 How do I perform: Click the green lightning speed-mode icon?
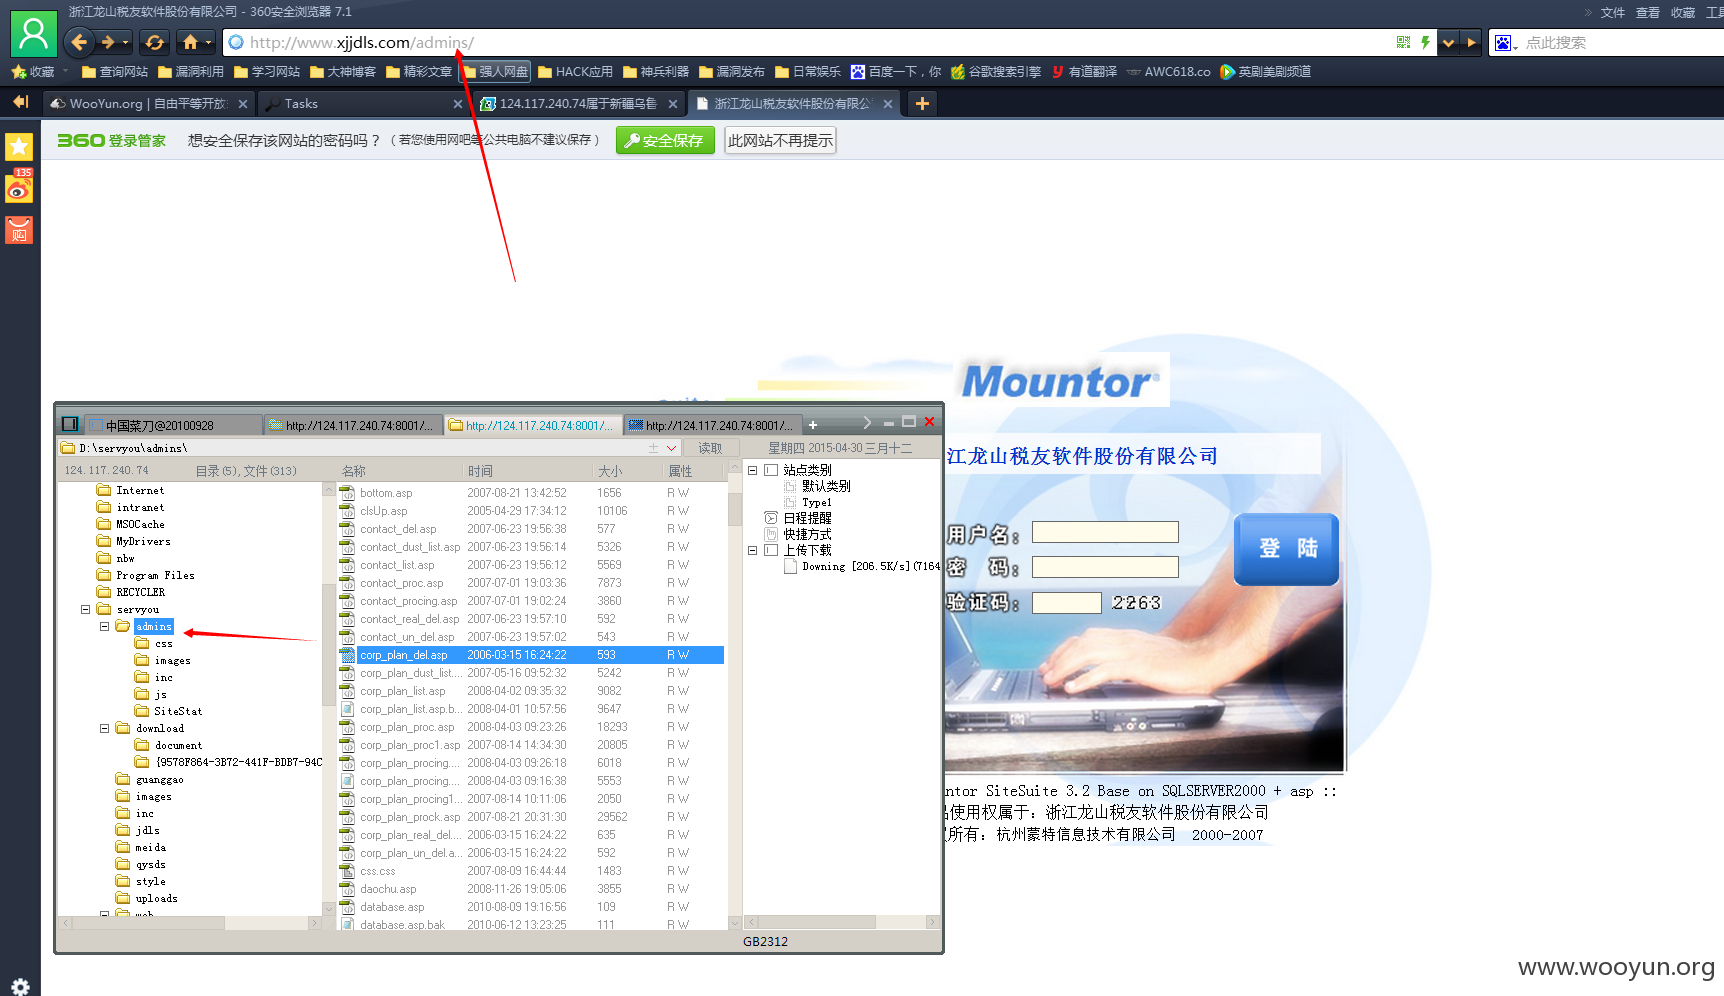click(1425, 42)
